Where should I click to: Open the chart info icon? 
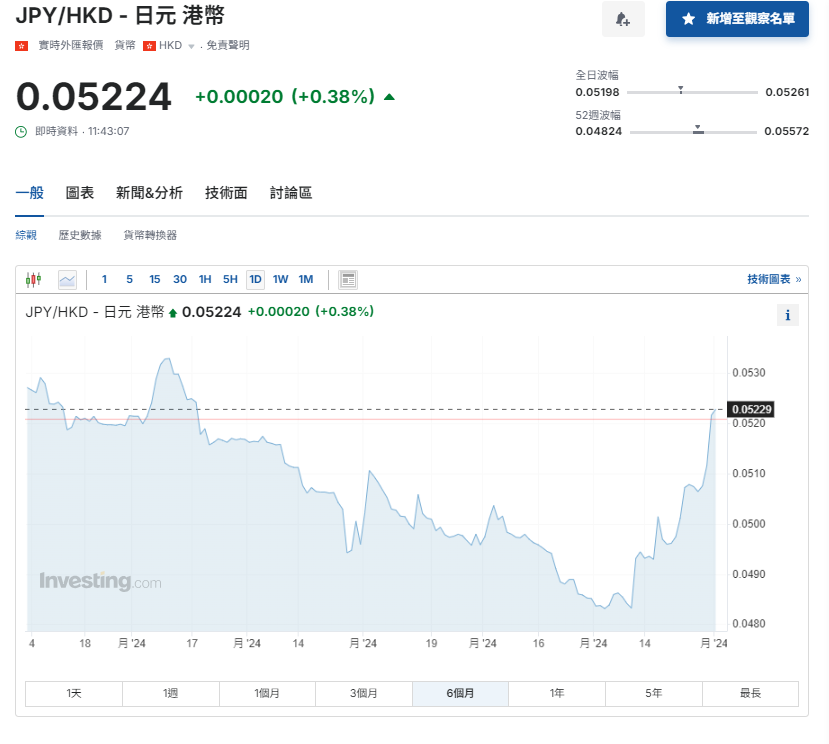coord(787,315)
